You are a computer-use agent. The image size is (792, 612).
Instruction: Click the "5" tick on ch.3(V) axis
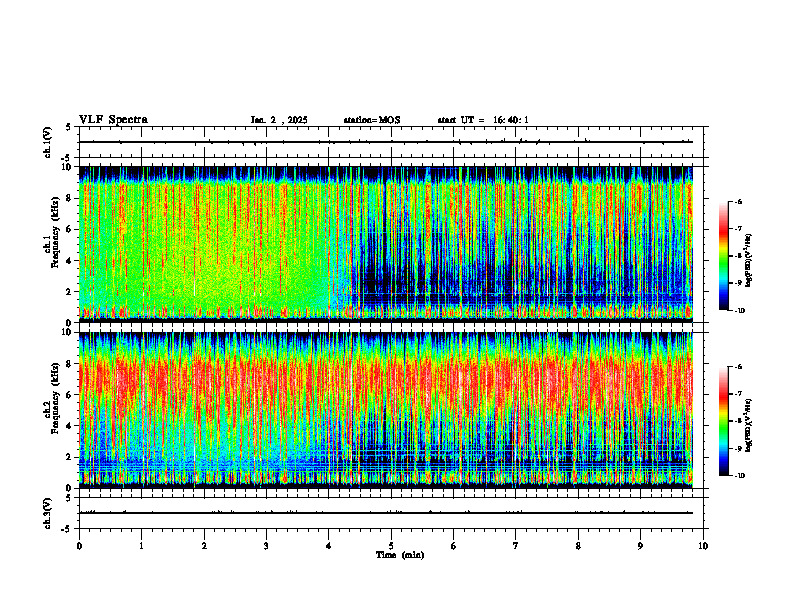[69, 498]
